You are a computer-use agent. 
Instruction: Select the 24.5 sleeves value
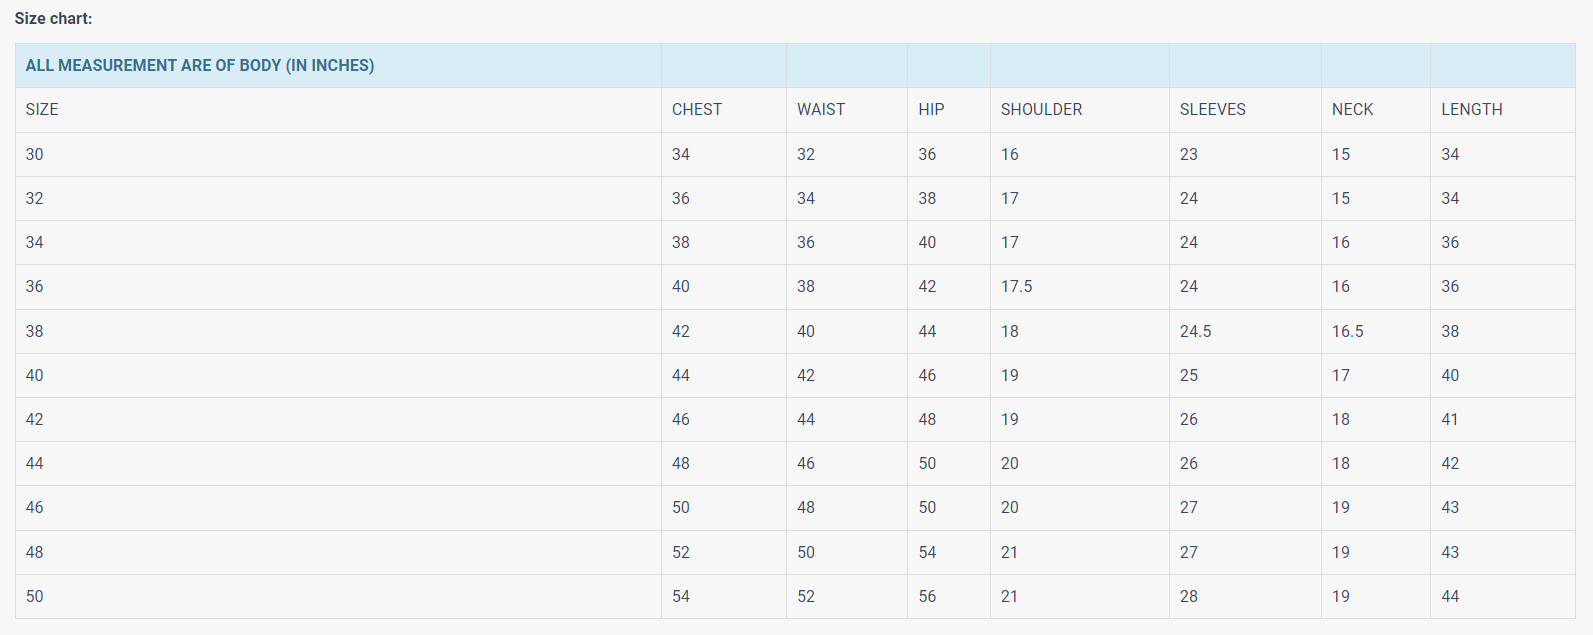coord(1195,331)
